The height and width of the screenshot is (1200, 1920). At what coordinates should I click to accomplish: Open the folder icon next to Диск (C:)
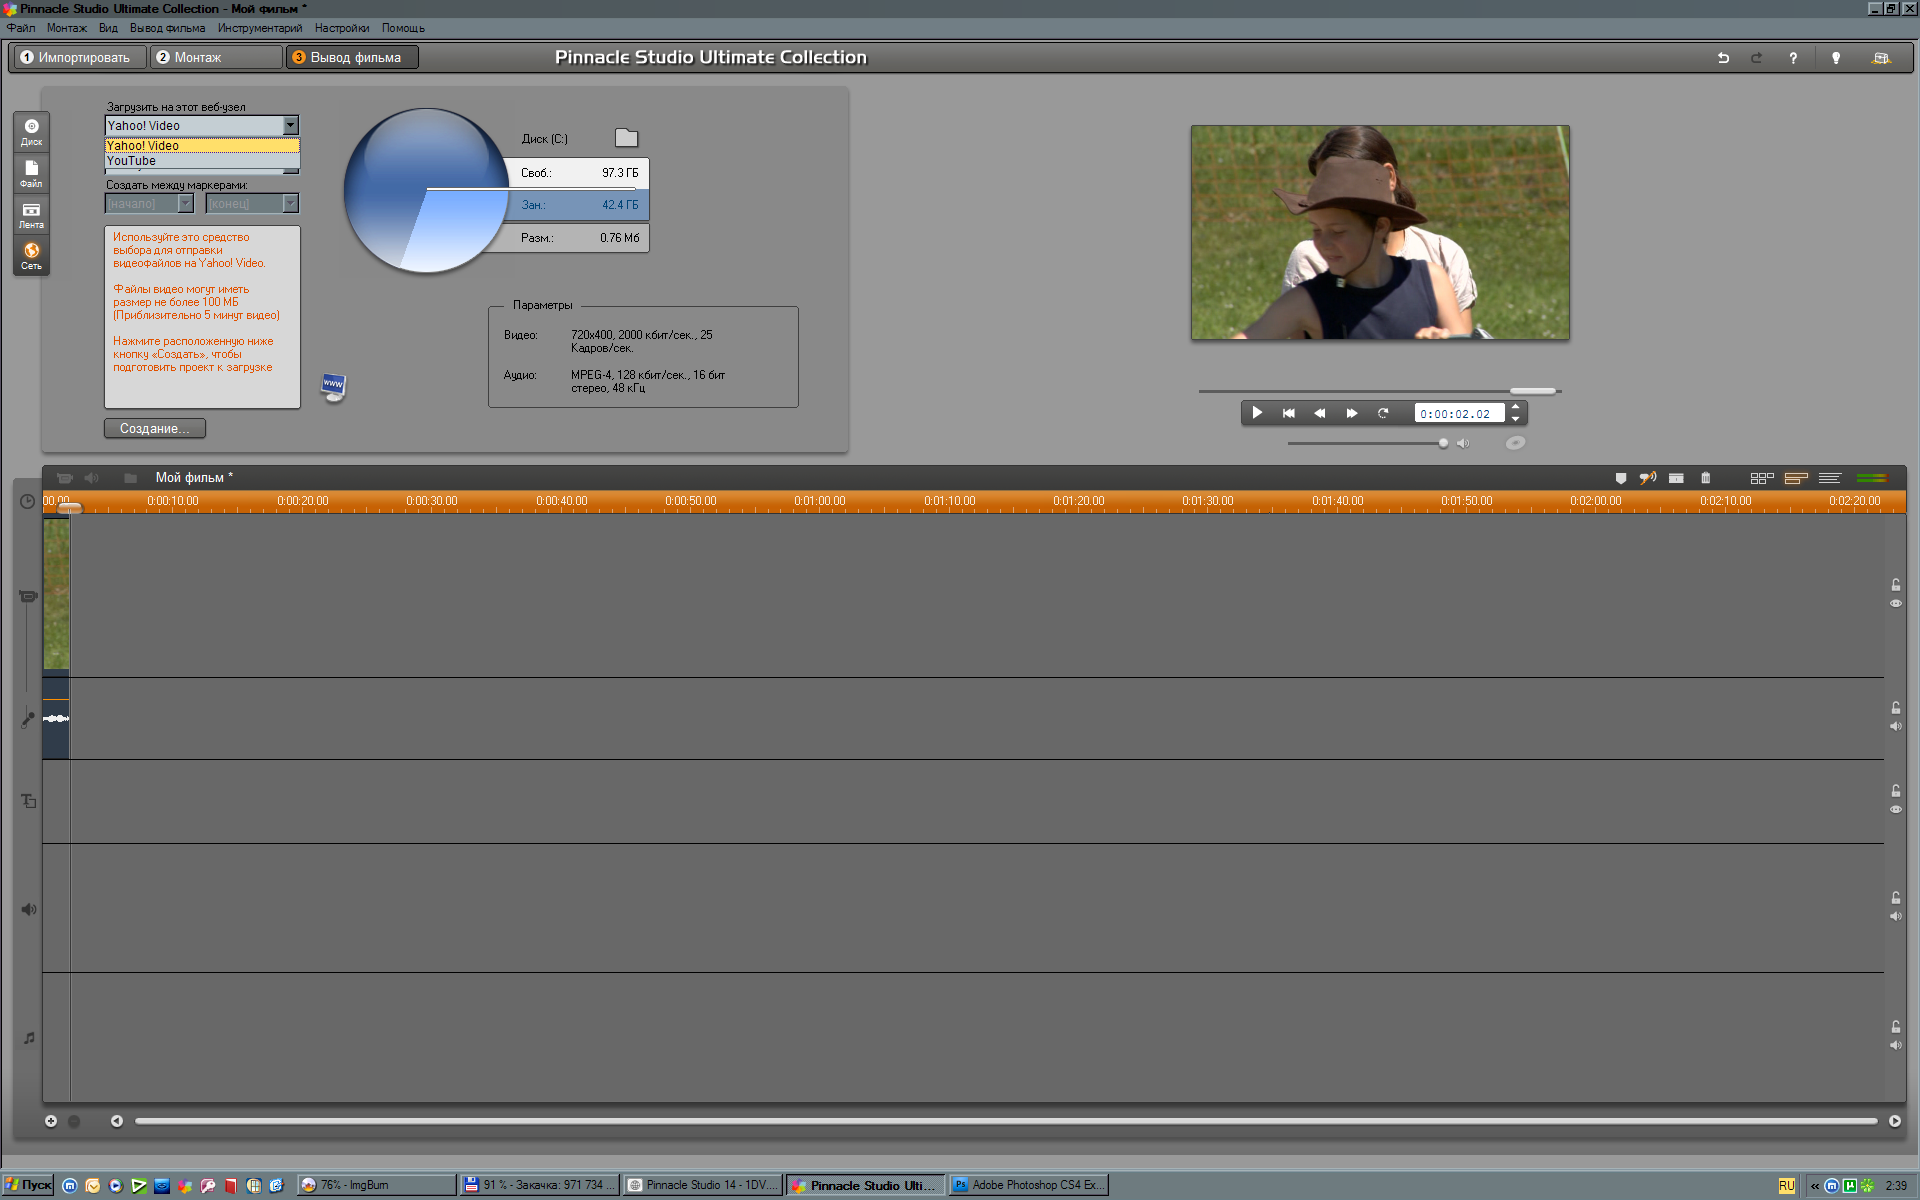pos(626,138)
